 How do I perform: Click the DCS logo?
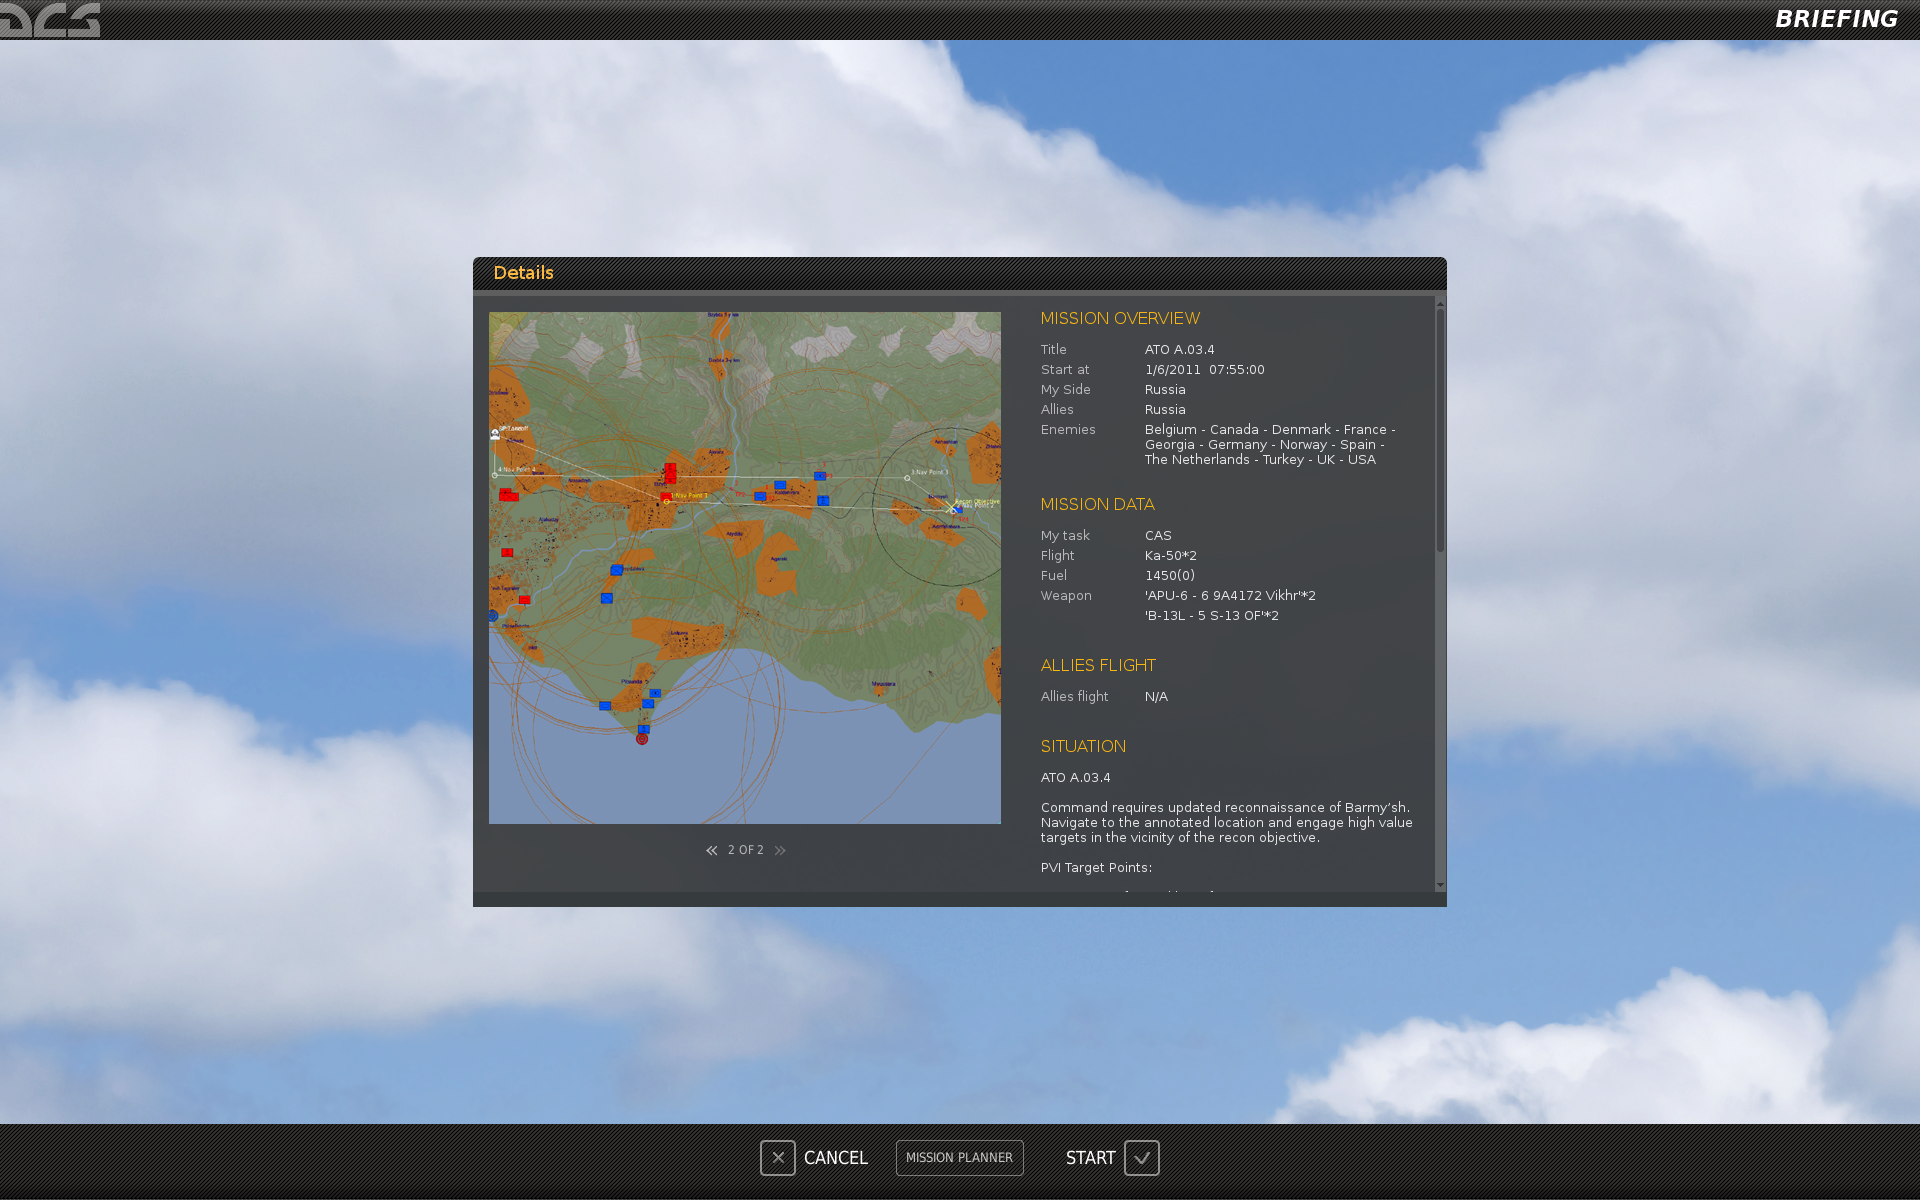[50, 19]
